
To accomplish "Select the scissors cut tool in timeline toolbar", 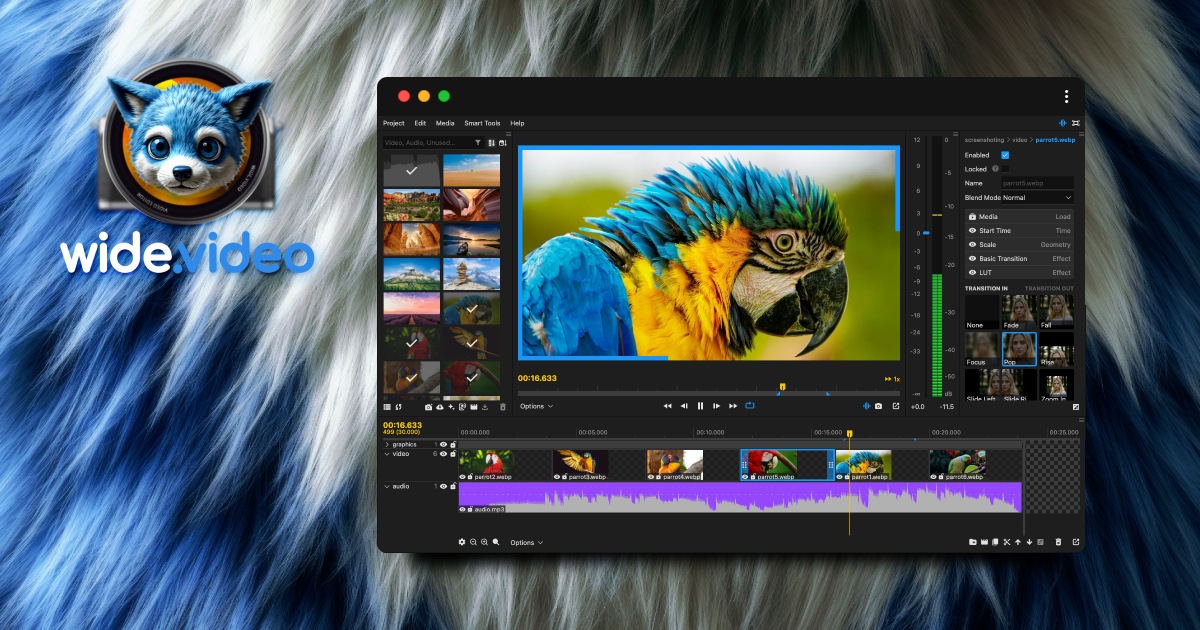I will point(1007,542).
